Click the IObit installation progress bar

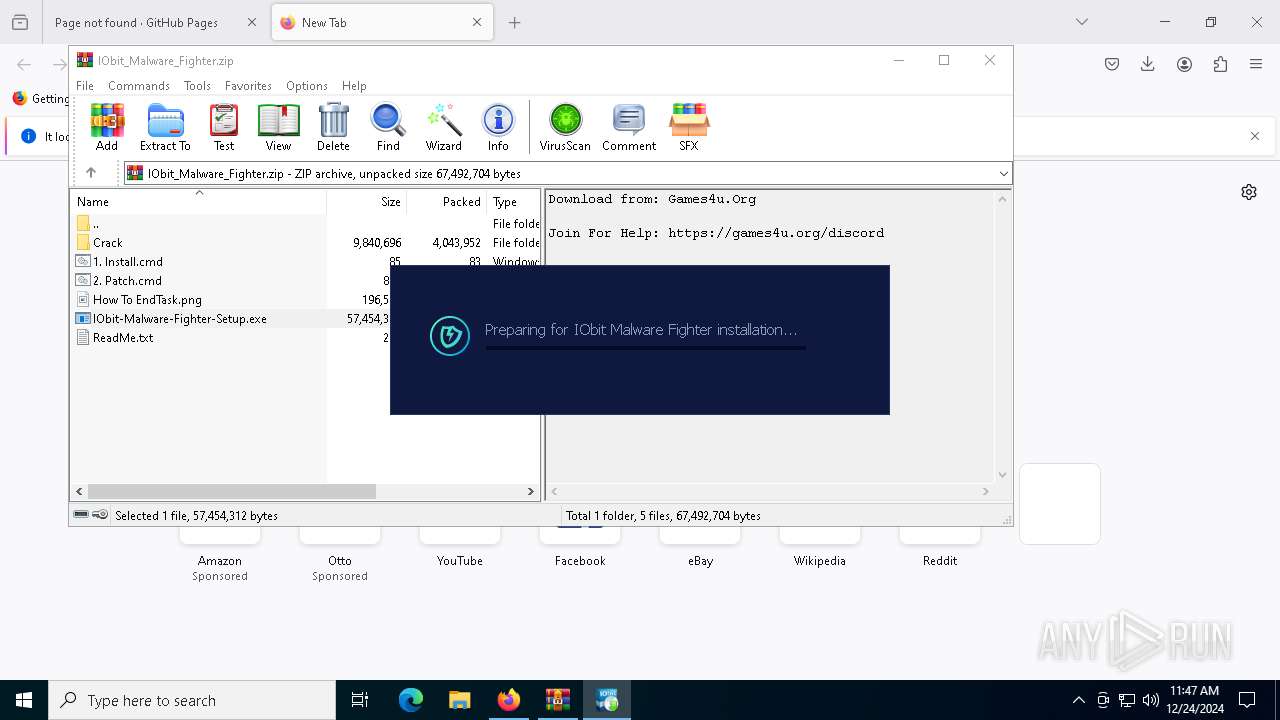(645, 348)
